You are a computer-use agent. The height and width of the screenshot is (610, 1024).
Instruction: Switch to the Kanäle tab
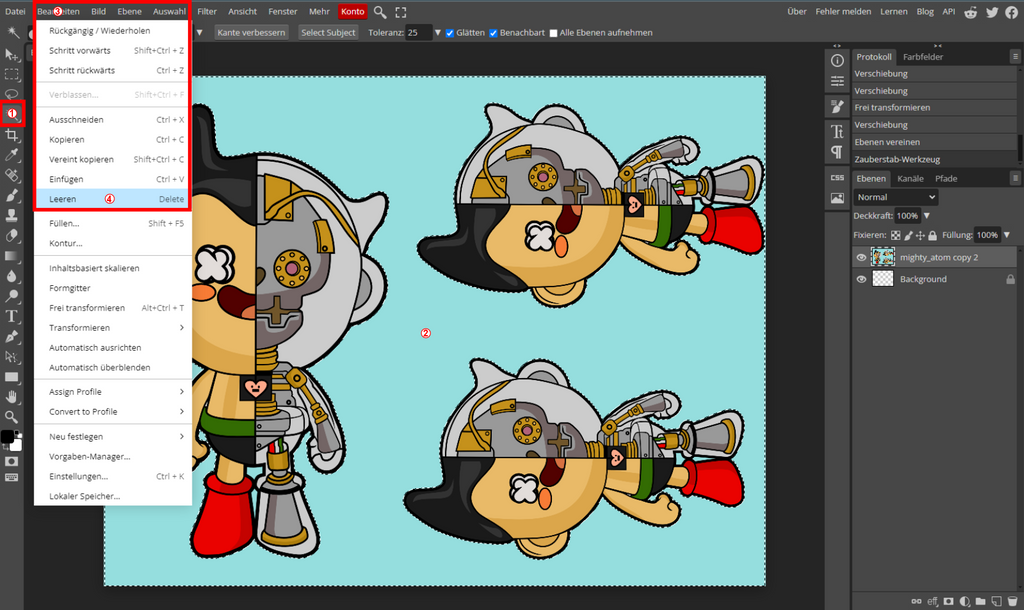910,178
